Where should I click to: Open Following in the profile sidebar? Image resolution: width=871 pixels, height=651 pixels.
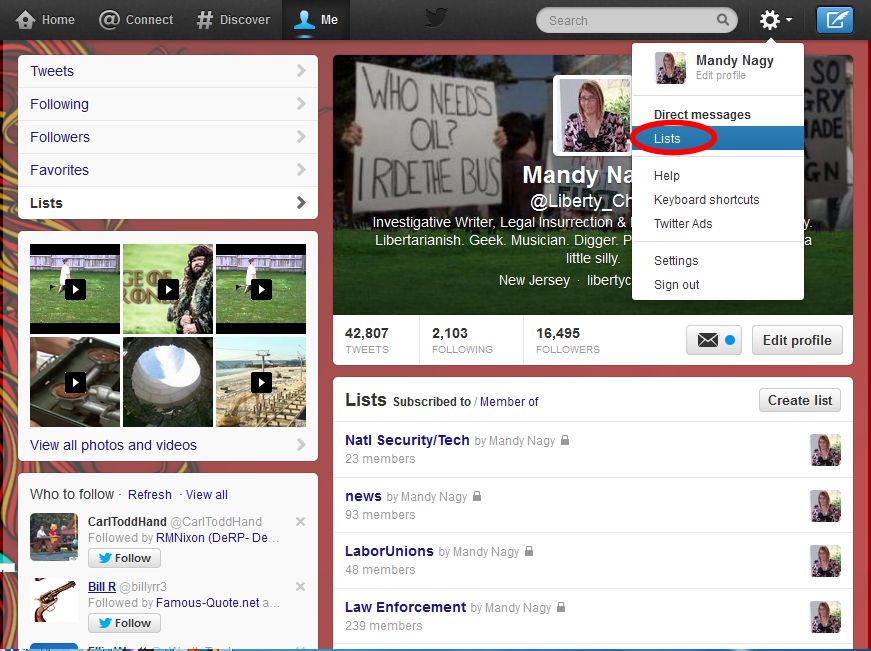pos(168,104)
